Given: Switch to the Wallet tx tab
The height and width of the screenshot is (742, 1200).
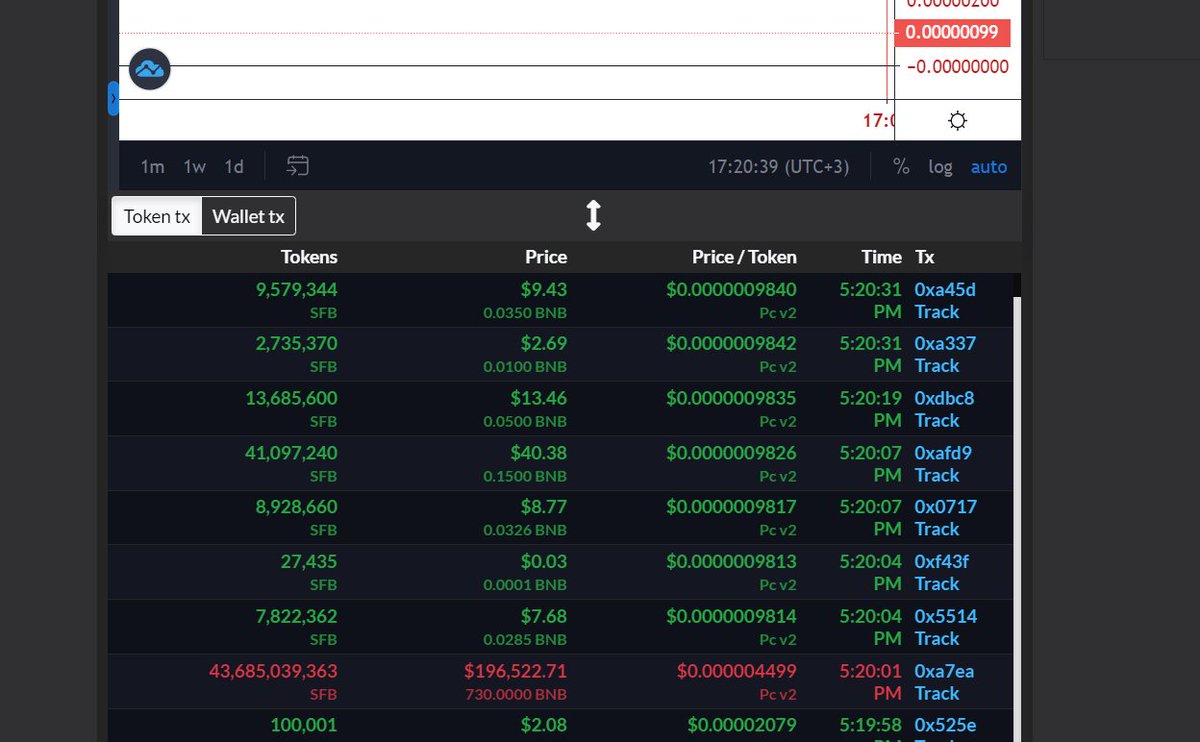Looking at the screenshot, I should click(x=248, y=216).
